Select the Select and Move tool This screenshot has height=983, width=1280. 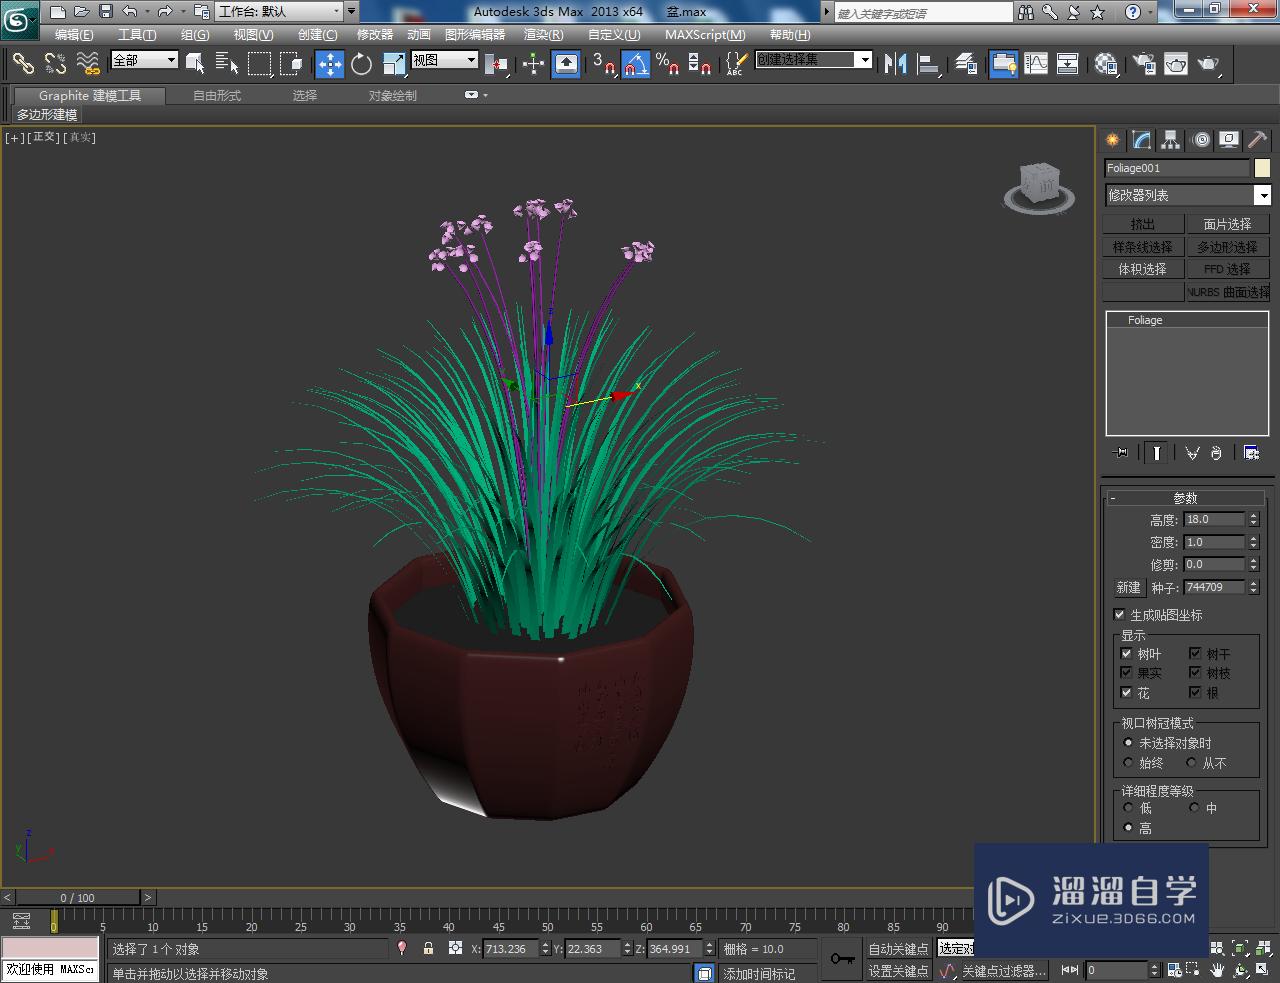329,64
